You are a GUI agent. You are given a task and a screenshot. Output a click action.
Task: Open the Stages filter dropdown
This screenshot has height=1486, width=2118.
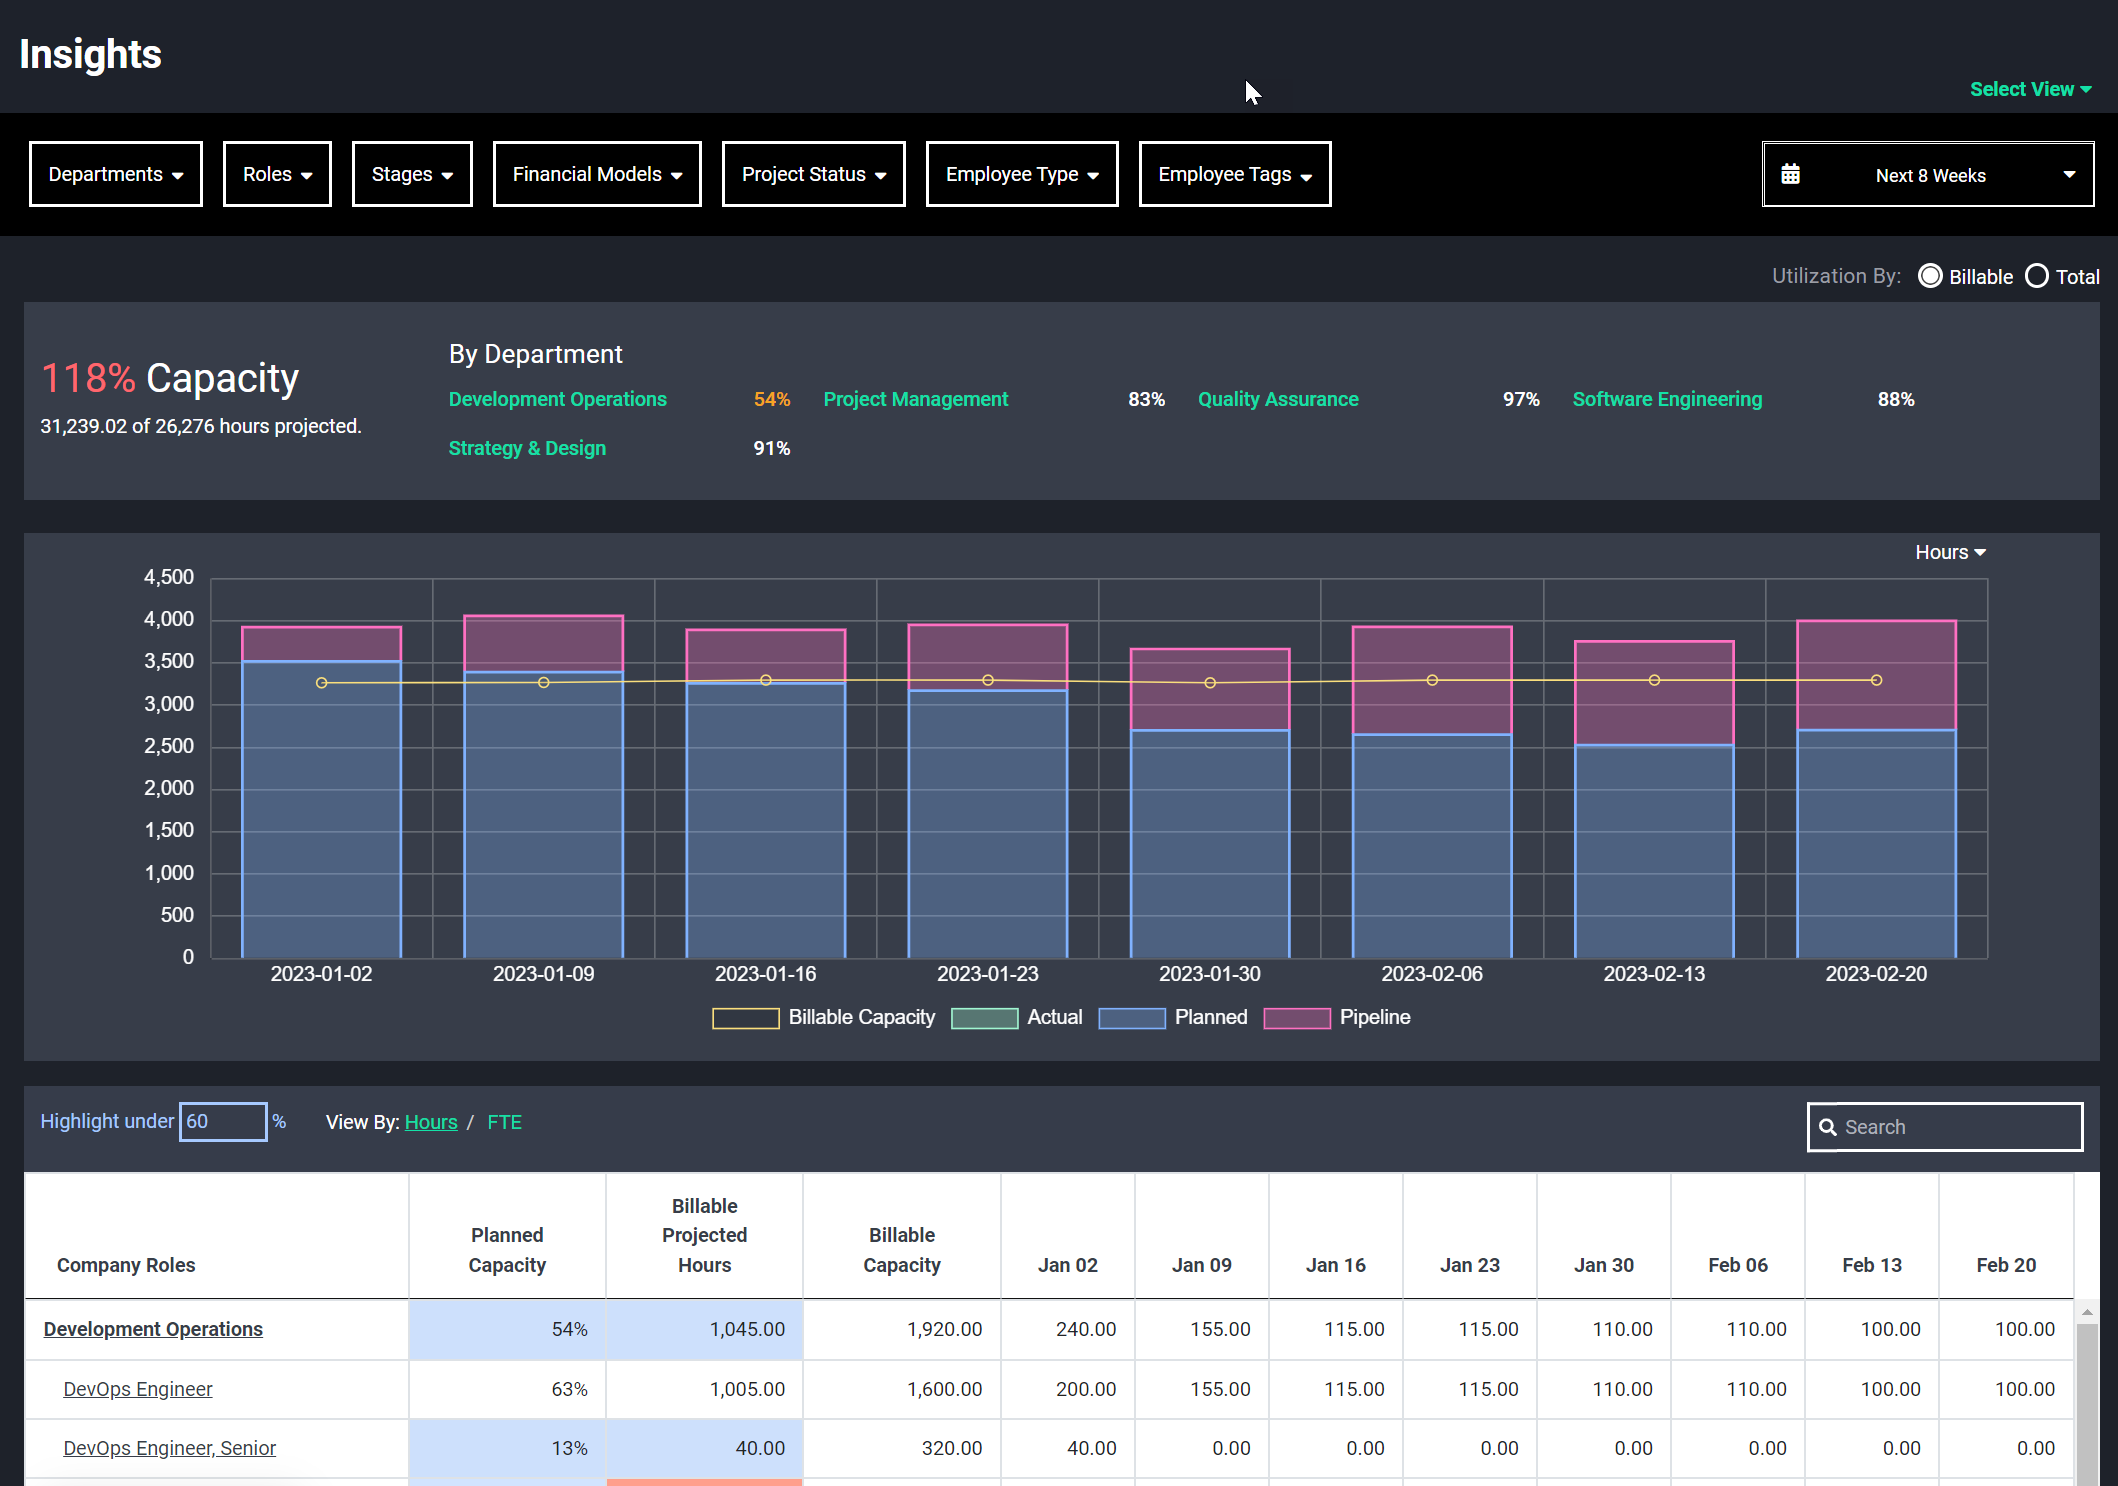(x=411, y=173)
